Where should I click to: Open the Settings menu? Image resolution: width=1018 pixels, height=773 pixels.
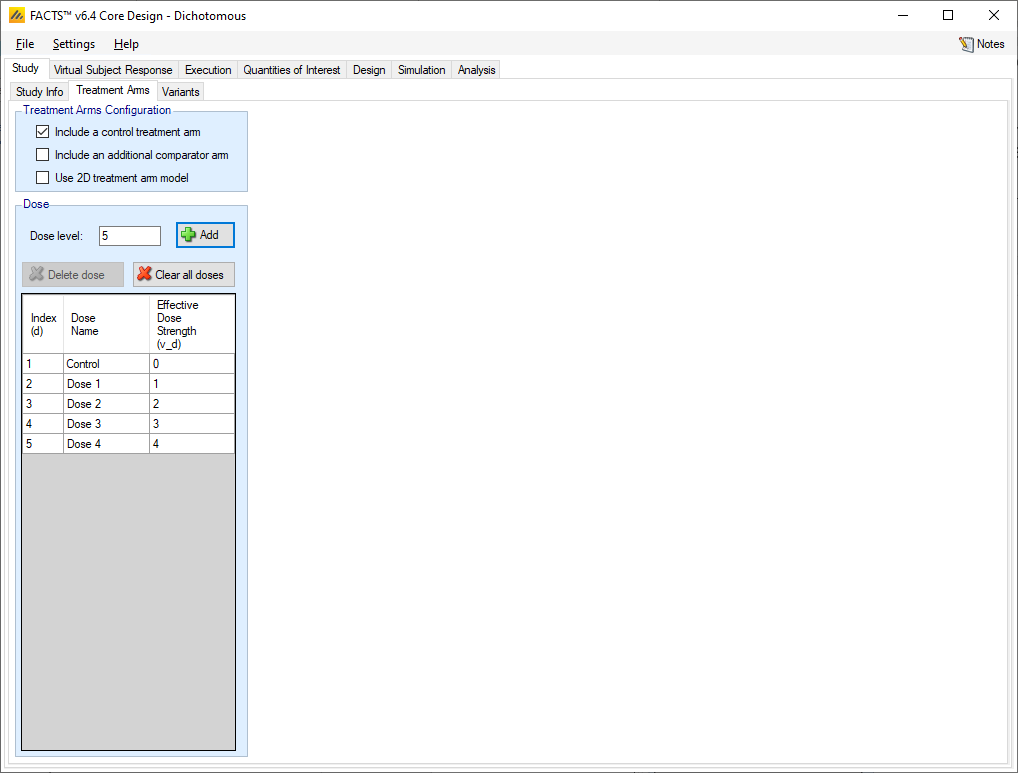pyautogui.click(x=74, y=44)
